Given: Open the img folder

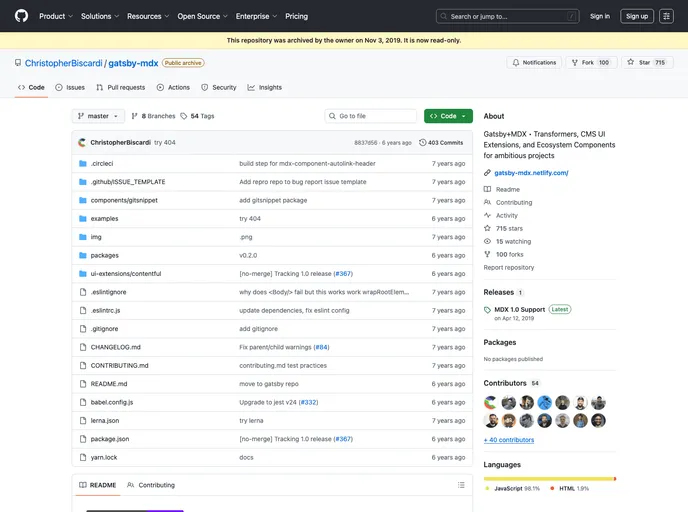Looking at the screenshot, I should click(96, 237).
